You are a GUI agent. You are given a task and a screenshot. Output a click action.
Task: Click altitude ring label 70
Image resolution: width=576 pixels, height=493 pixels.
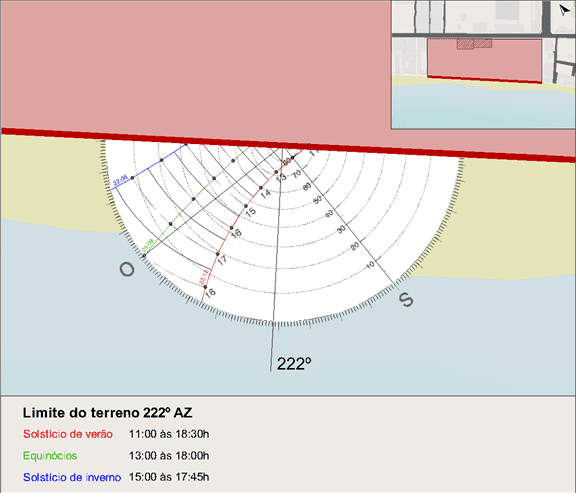click(x=297, y=173)
